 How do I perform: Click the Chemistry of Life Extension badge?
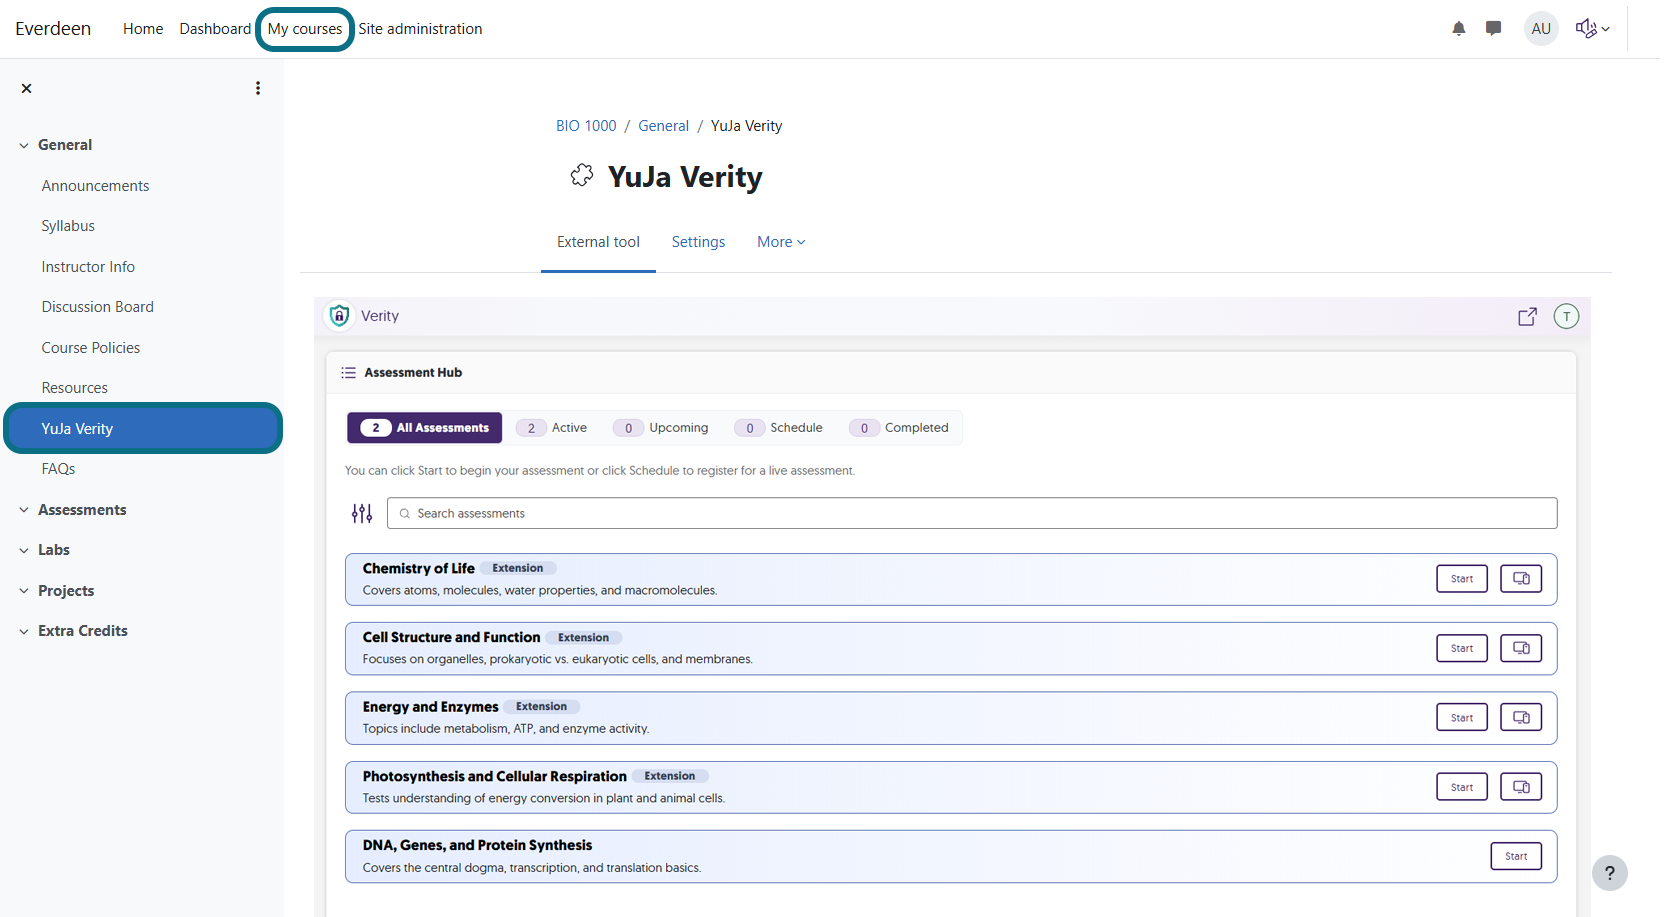[518, 568]
